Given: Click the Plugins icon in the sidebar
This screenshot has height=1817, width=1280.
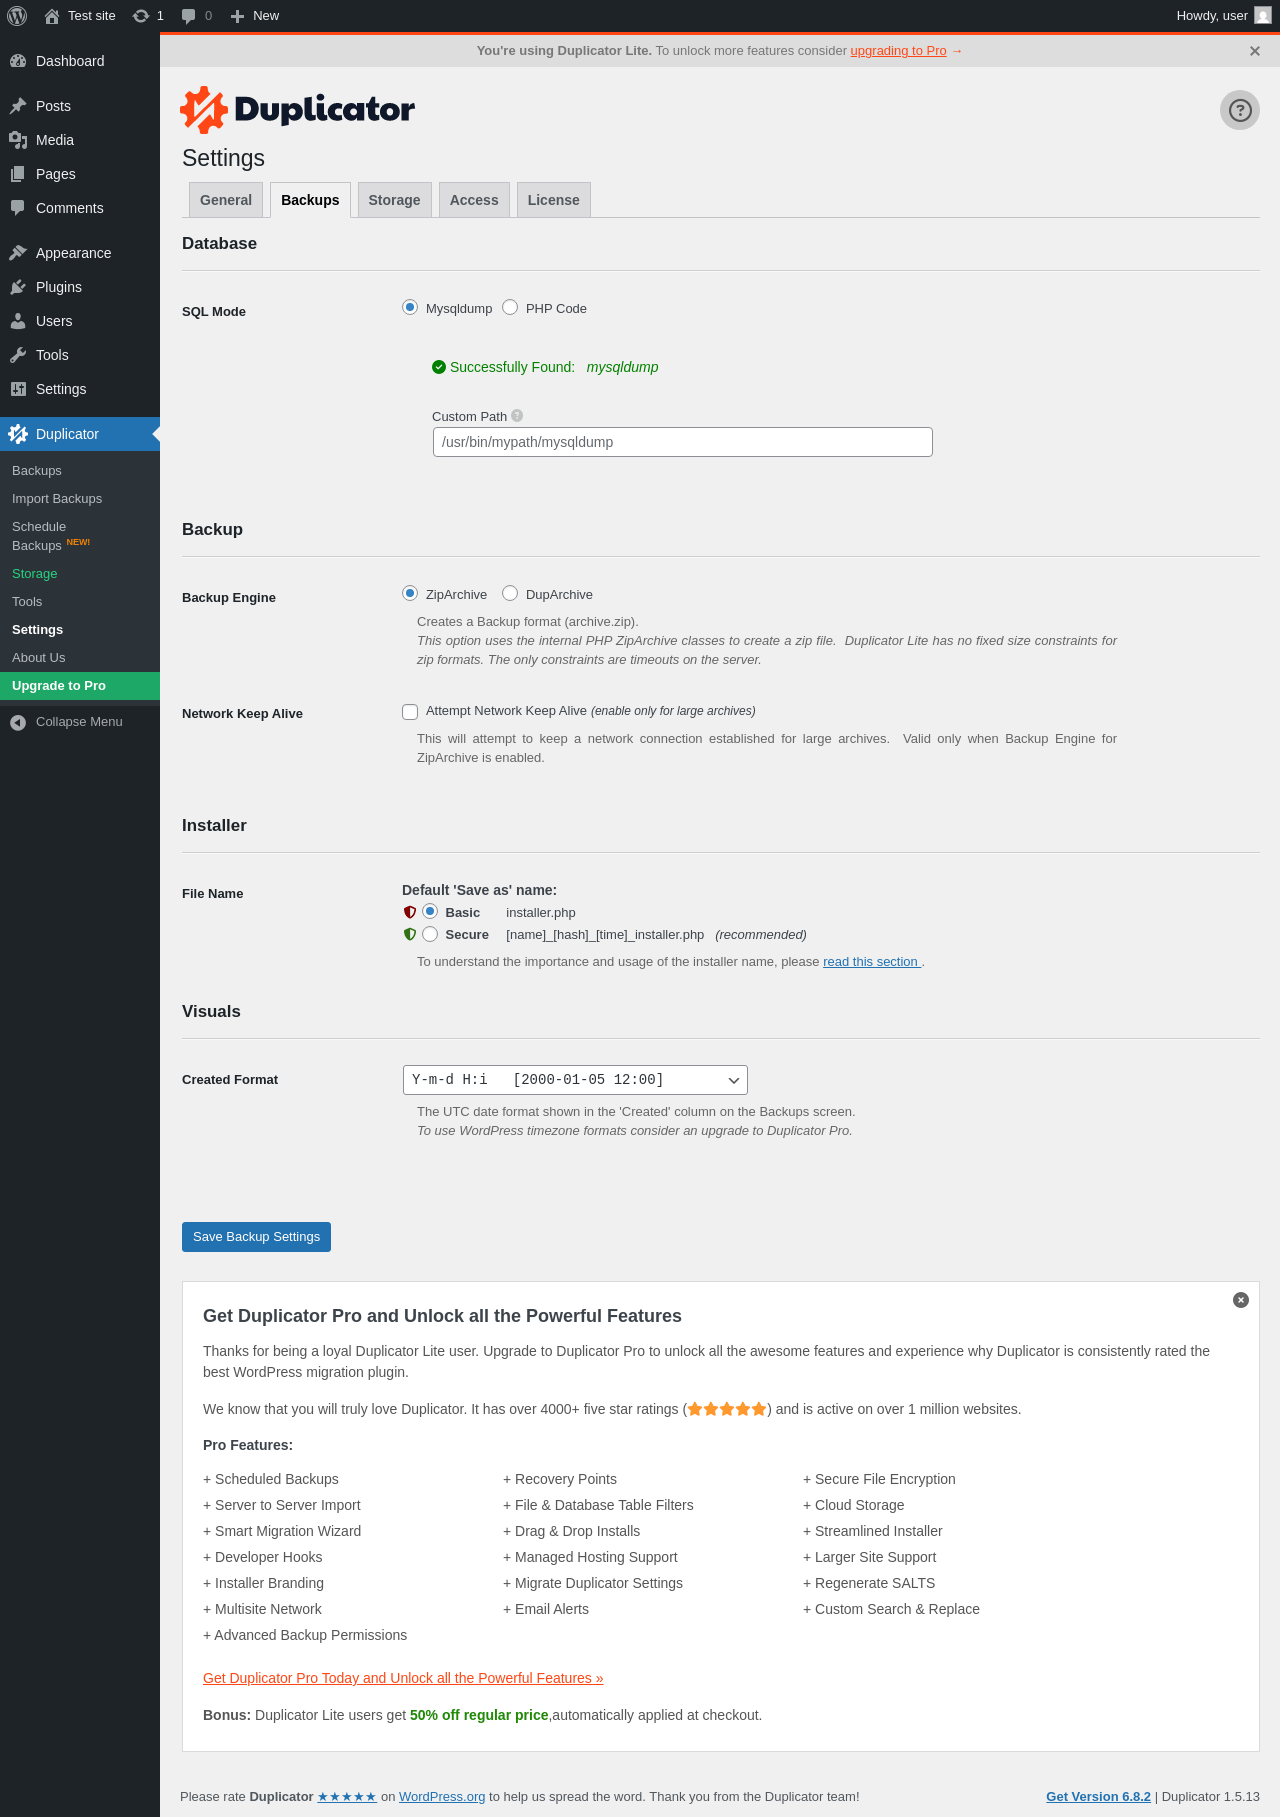Looking at the screenshot, I should 18,287.
